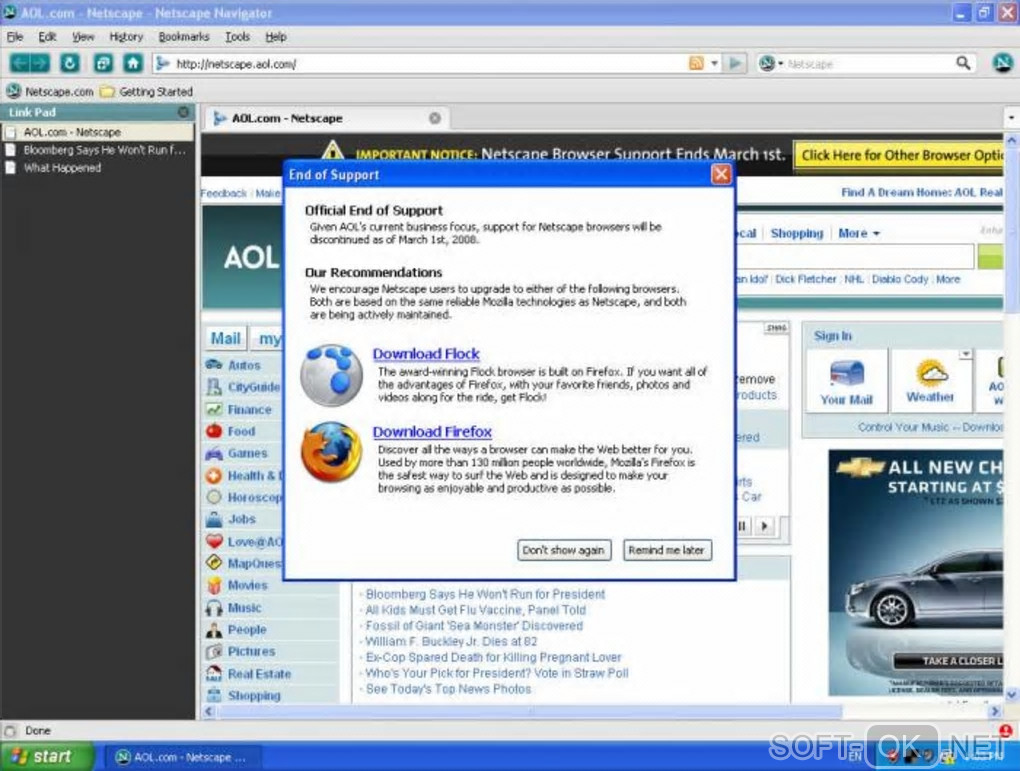Click the RSS feed icon in address bar
This screenshot has width=1020, height=771.
point(696,63)
